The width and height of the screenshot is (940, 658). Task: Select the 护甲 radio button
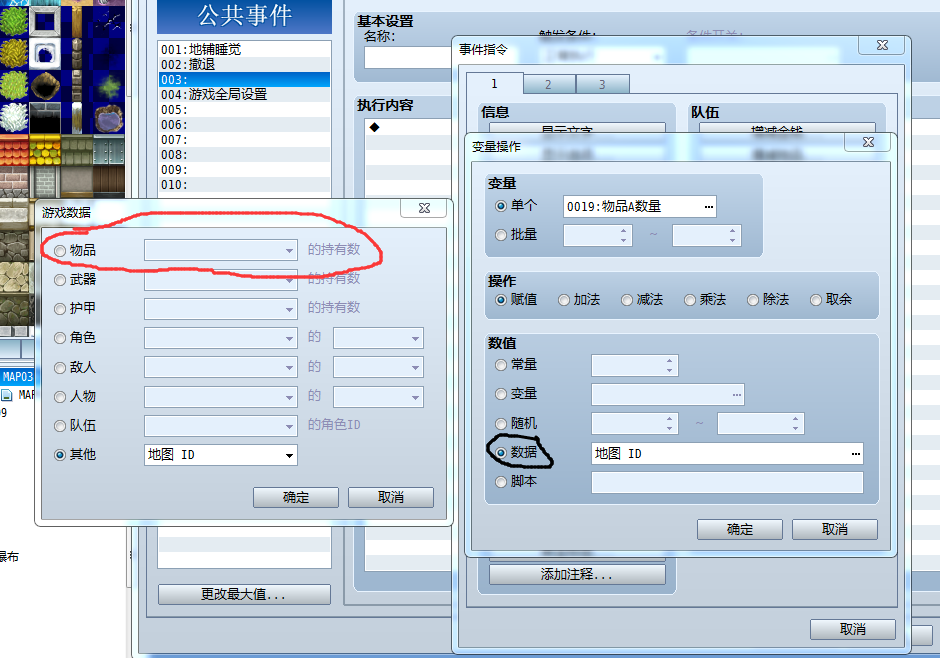click(x=60, y=309)
